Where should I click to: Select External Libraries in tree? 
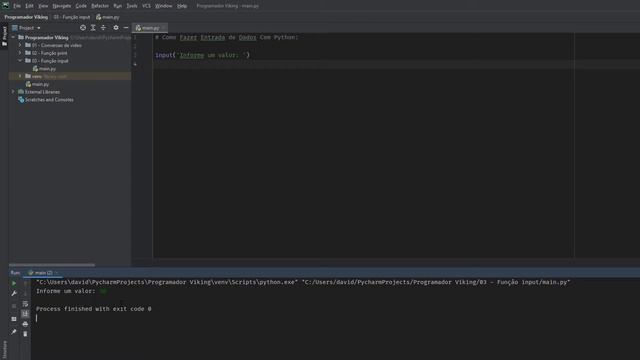point(42,92)
